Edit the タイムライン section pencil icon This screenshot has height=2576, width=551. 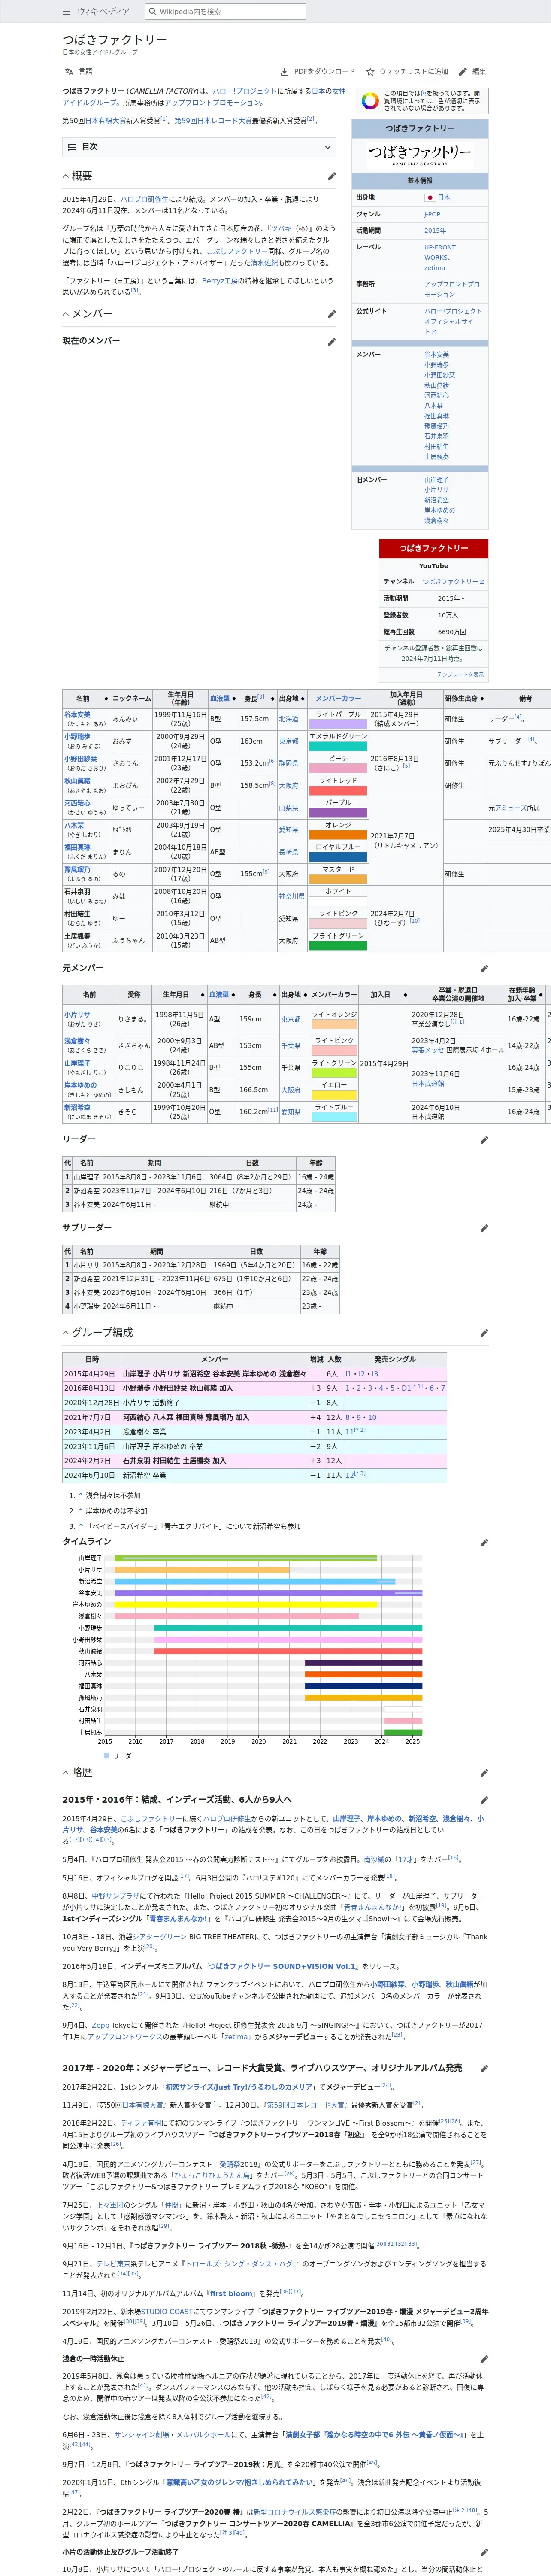point(484,1542)
